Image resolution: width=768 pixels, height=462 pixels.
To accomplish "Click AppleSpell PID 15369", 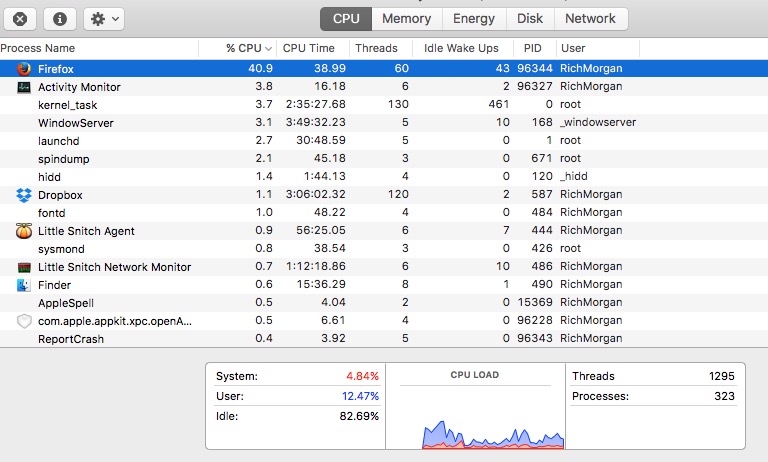I will click(535, 302).
